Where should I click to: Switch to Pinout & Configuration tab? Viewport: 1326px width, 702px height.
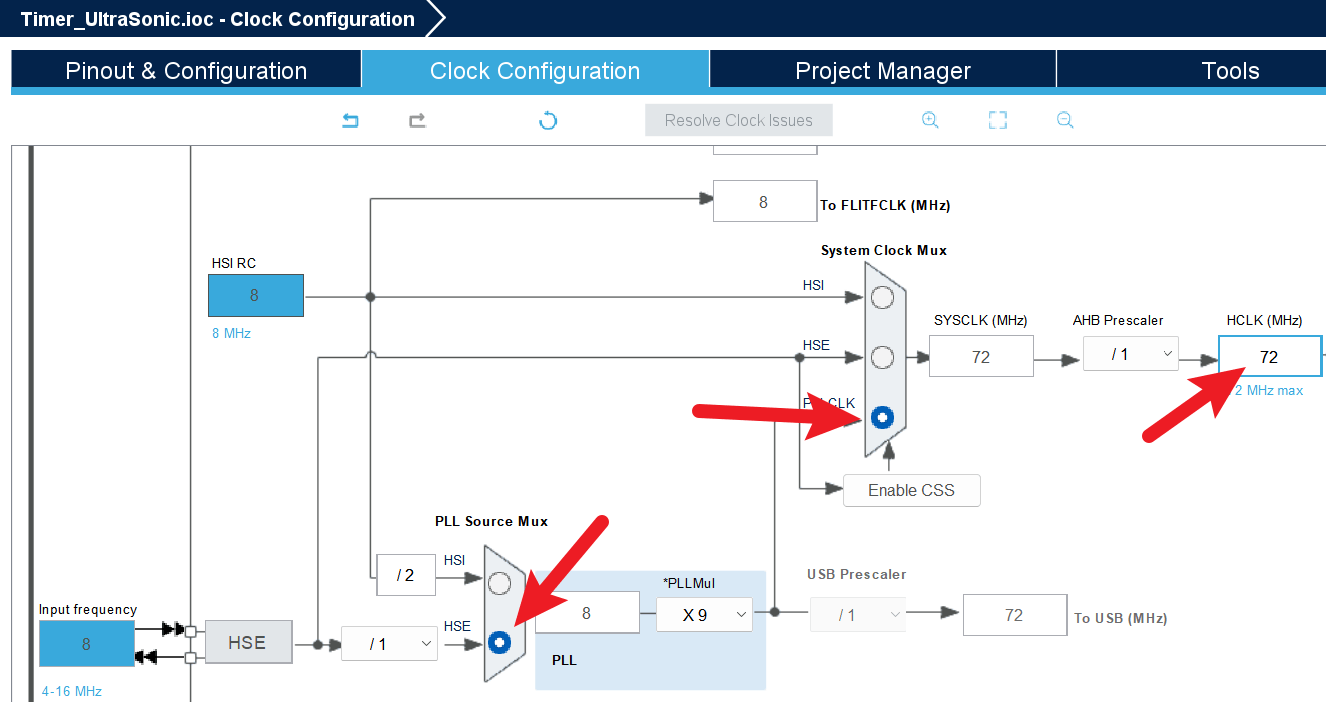[x=186, y=71]
